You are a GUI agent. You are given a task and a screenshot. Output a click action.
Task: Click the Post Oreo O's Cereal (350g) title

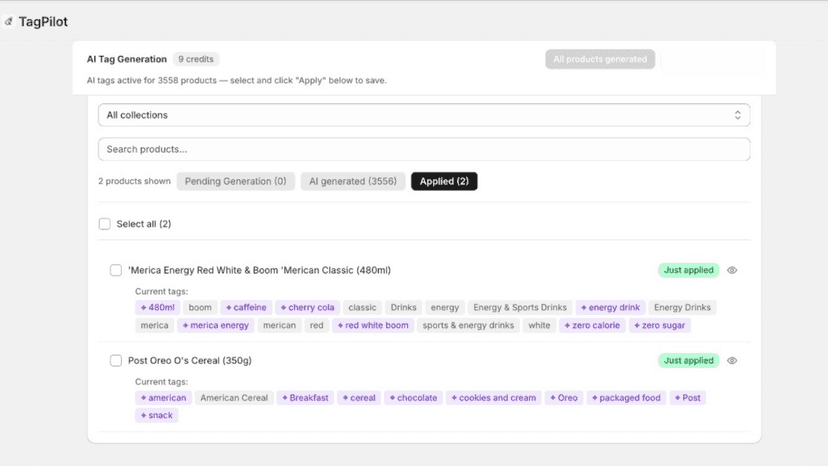[190, 361]
